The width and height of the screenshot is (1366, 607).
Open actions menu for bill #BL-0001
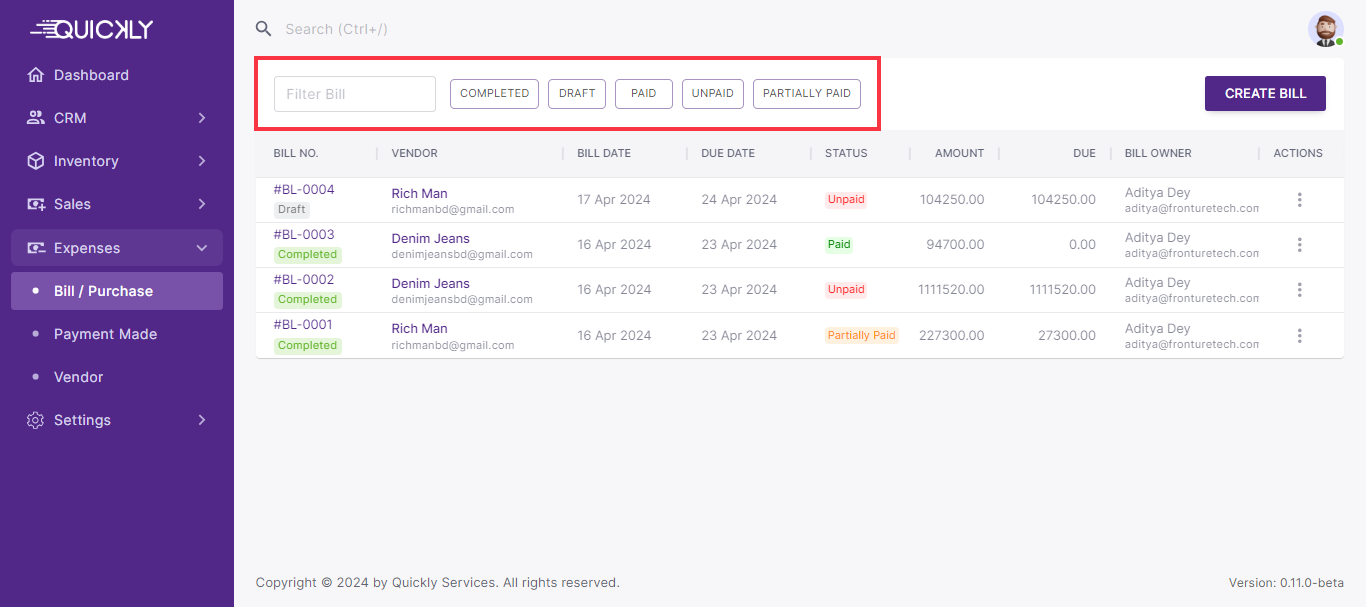[x=1299, y=335]
